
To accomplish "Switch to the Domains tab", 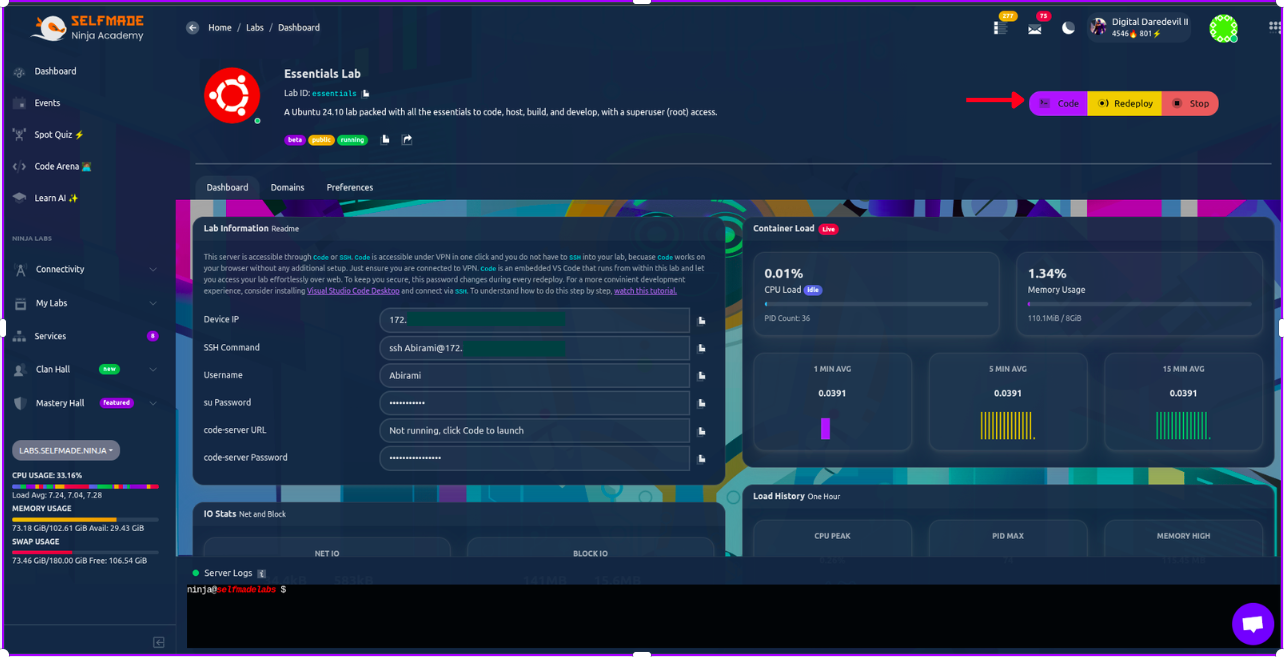I will coord(287,188).
